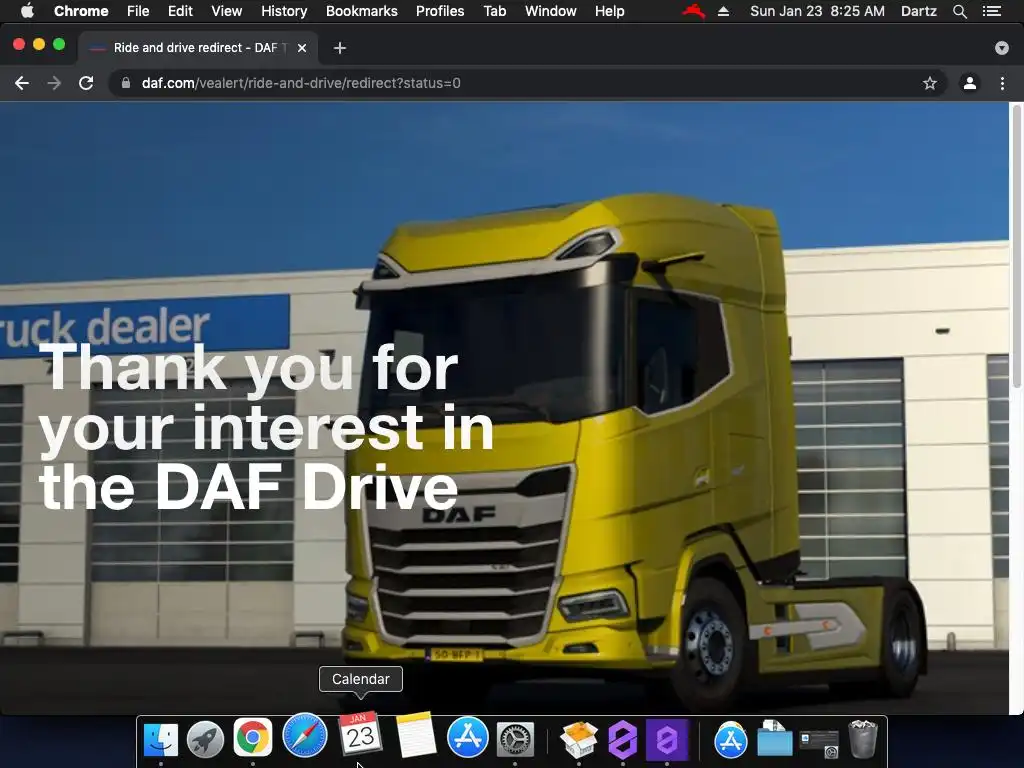Open Finder from the dock
The image size is (1024, 768).
161,739
